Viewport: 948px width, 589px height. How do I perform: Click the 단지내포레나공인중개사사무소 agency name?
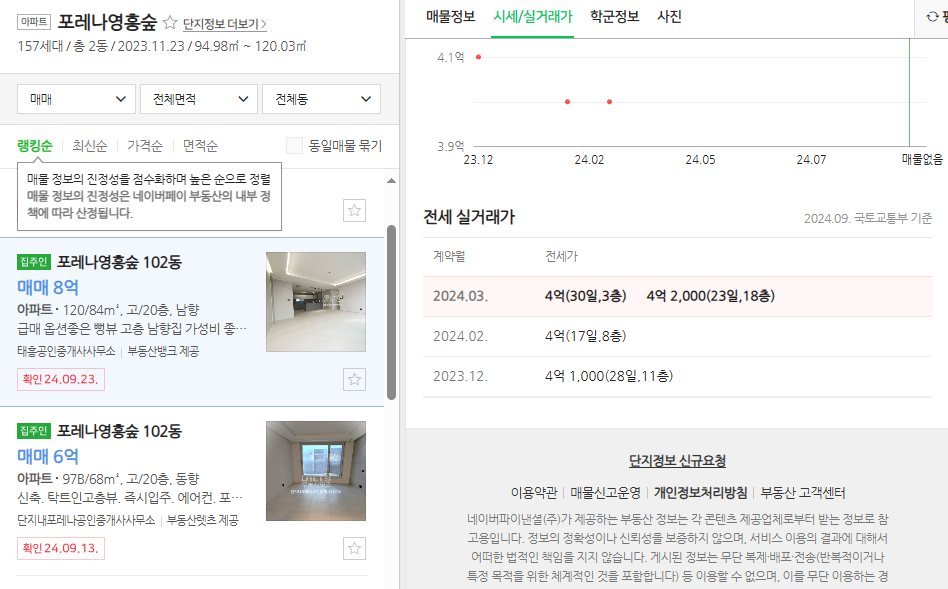(x=86, y=520)
